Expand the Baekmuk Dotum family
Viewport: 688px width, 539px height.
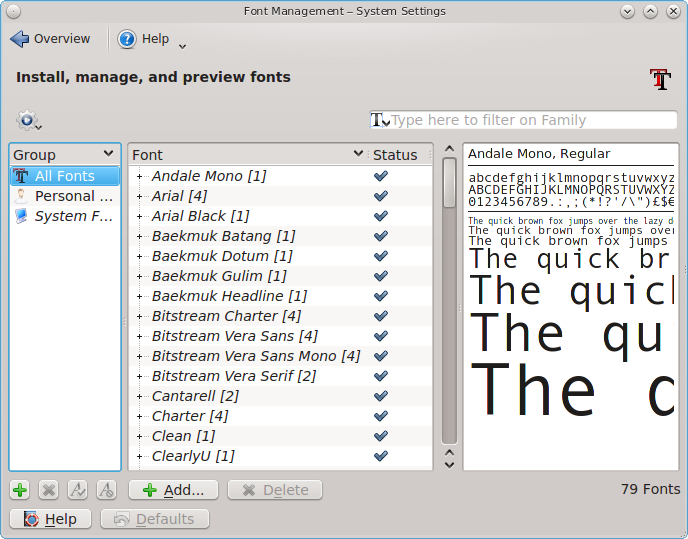(140, 256)
